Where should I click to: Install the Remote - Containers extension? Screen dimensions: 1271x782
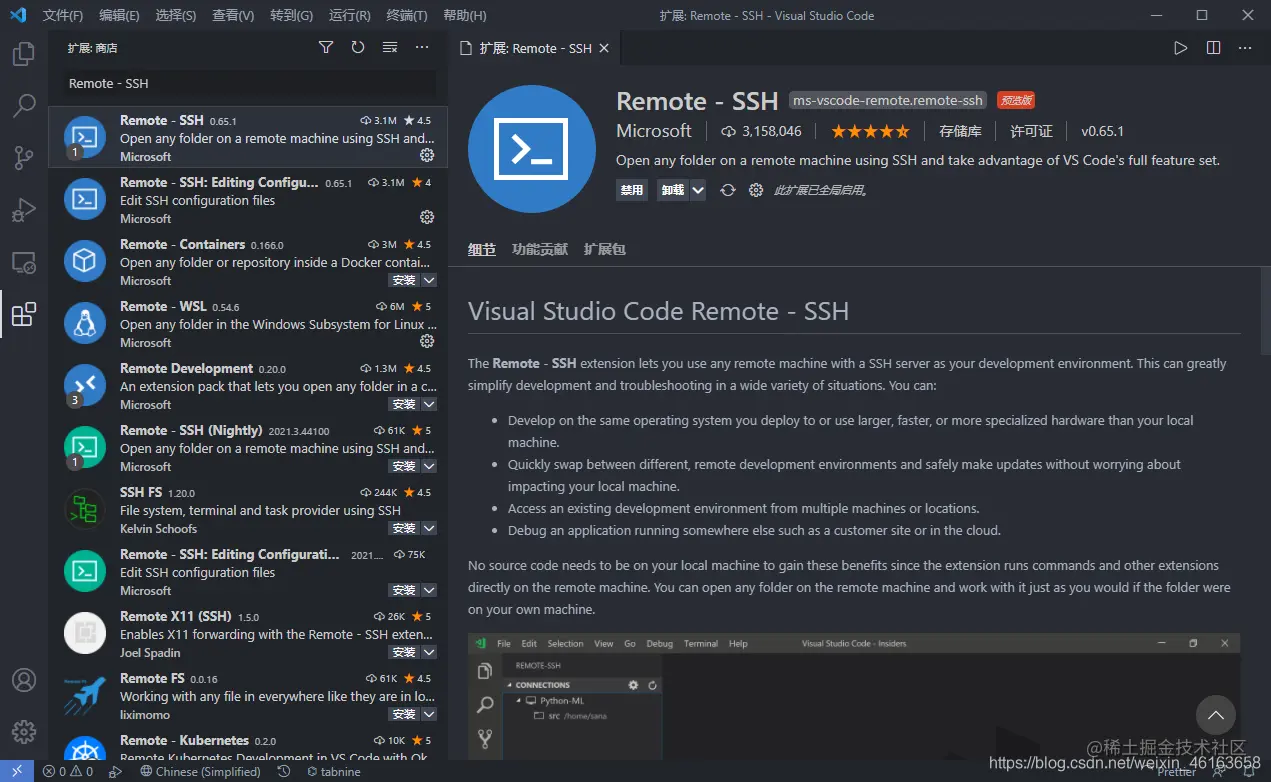(x=404, y=280)
